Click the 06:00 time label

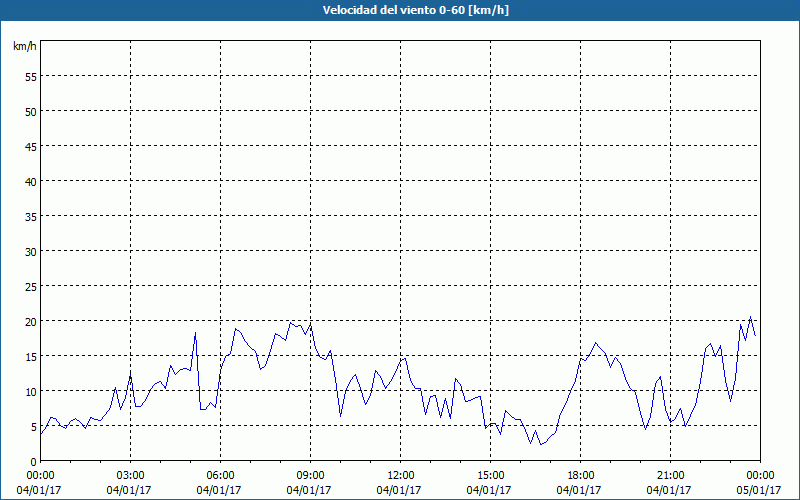pyautogui.click(x=219, y=476)
